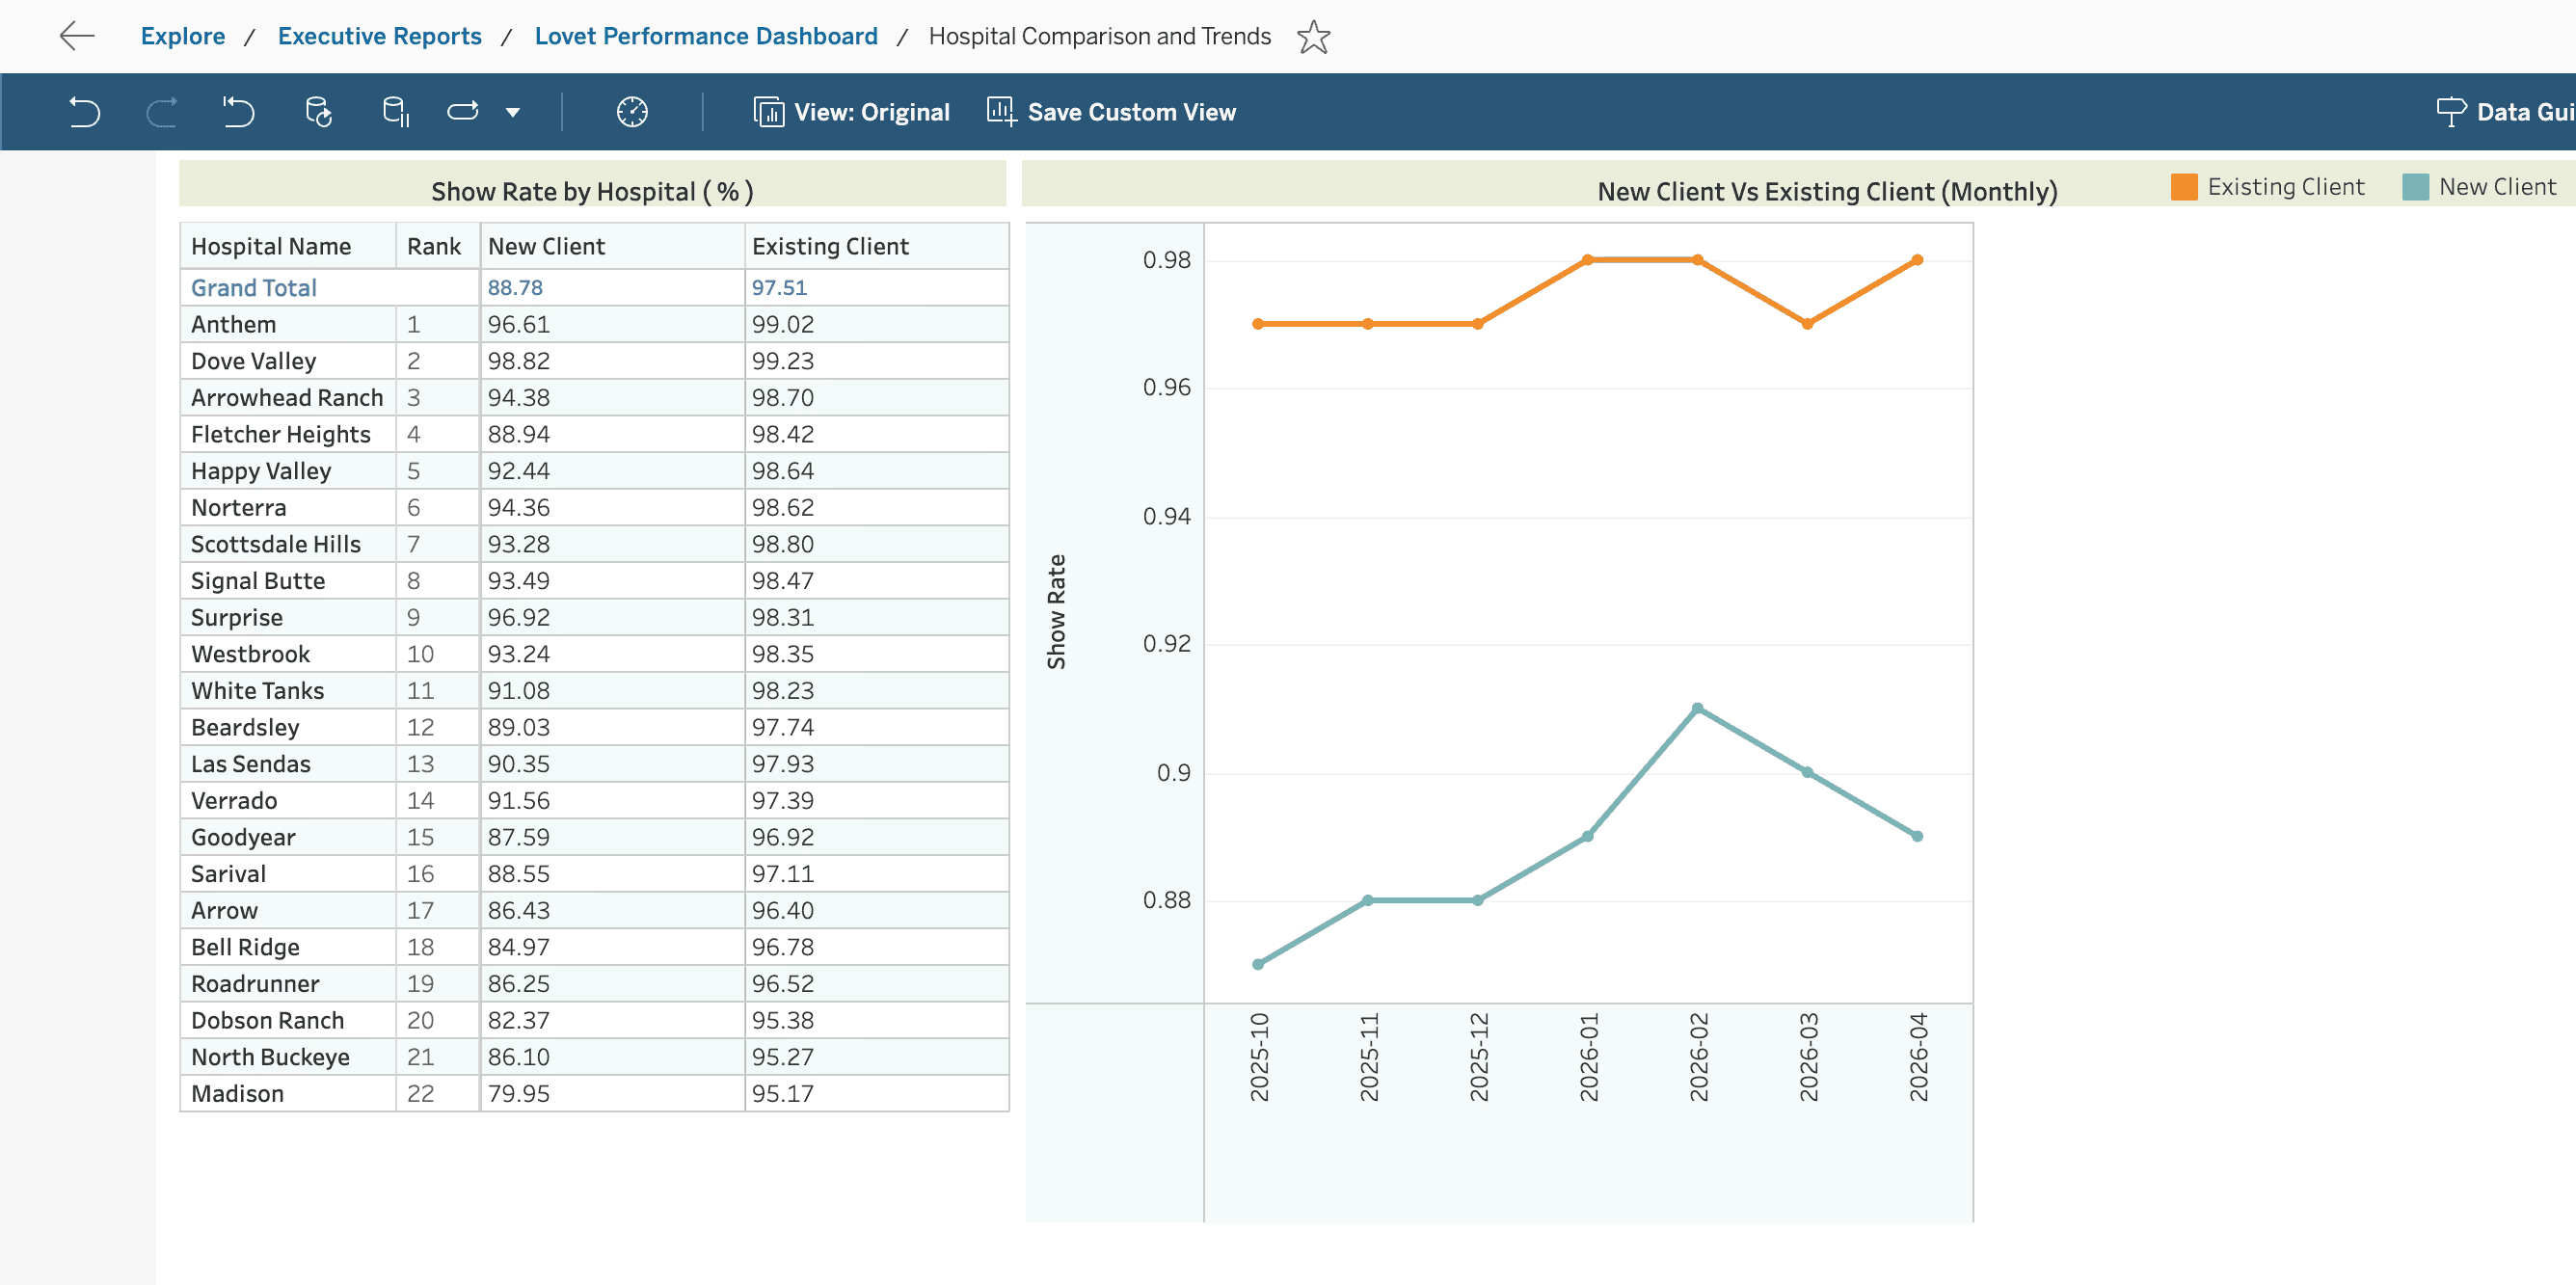2576x1285 pixels.
Task: Open the Executive Reports breadcrumb
Action: coord(379,36)
